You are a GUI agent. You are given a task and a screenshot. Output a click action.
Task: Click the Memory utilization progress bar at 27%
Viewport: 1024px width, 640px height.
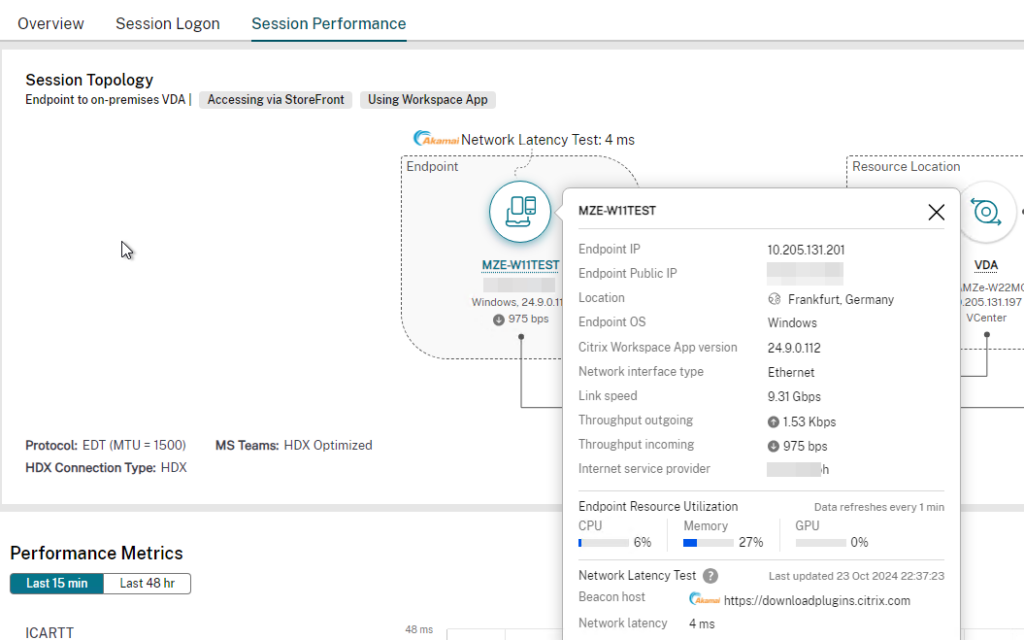(x=710, y=542)
